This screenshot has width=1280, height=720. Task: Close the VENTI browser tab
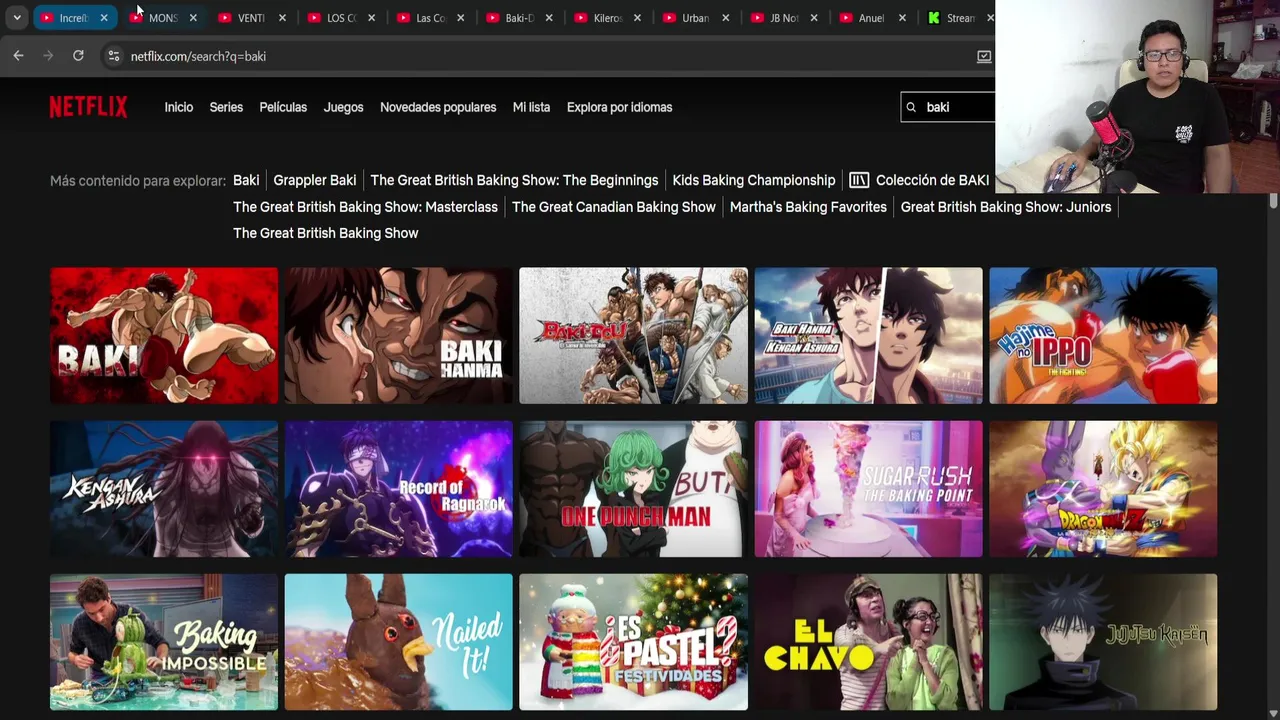coord(282,18)
